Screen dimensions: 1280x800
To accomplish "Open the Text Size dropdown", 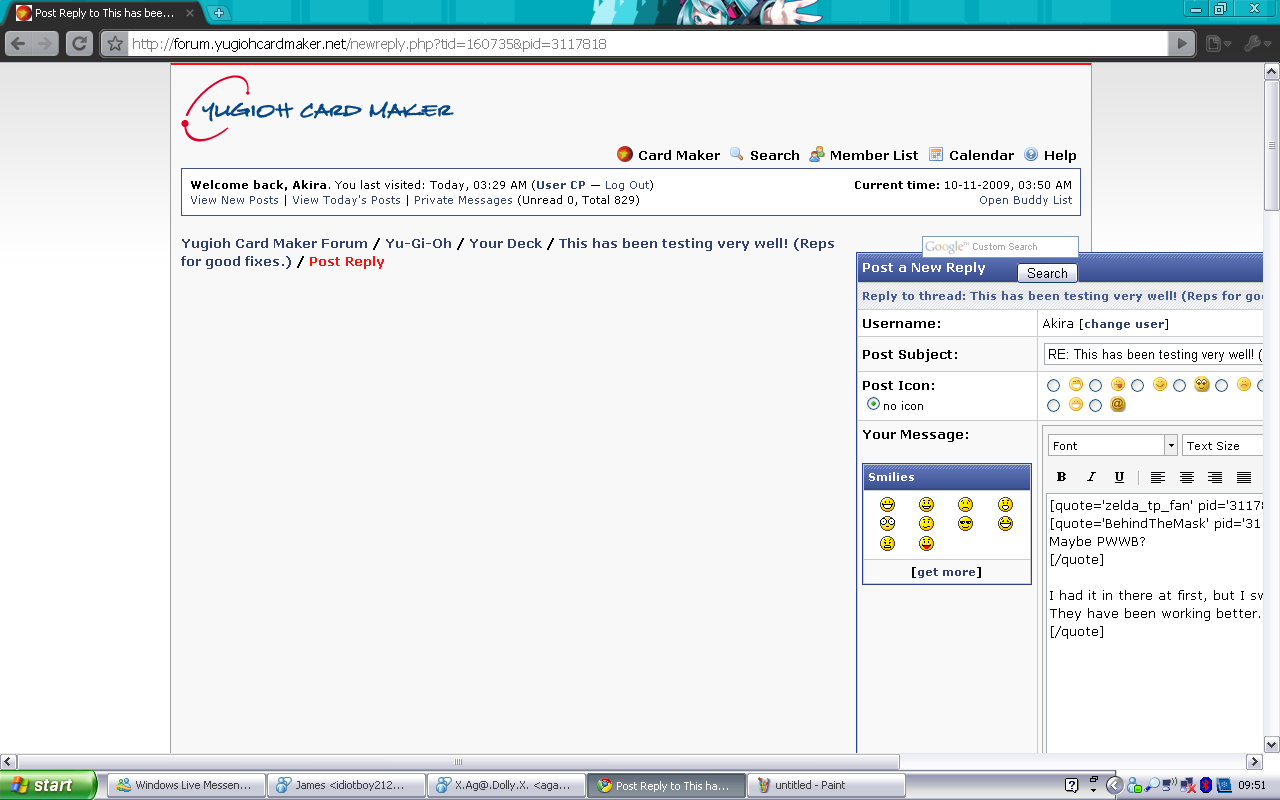I will pyautogui.click(x=1222, y=445).
